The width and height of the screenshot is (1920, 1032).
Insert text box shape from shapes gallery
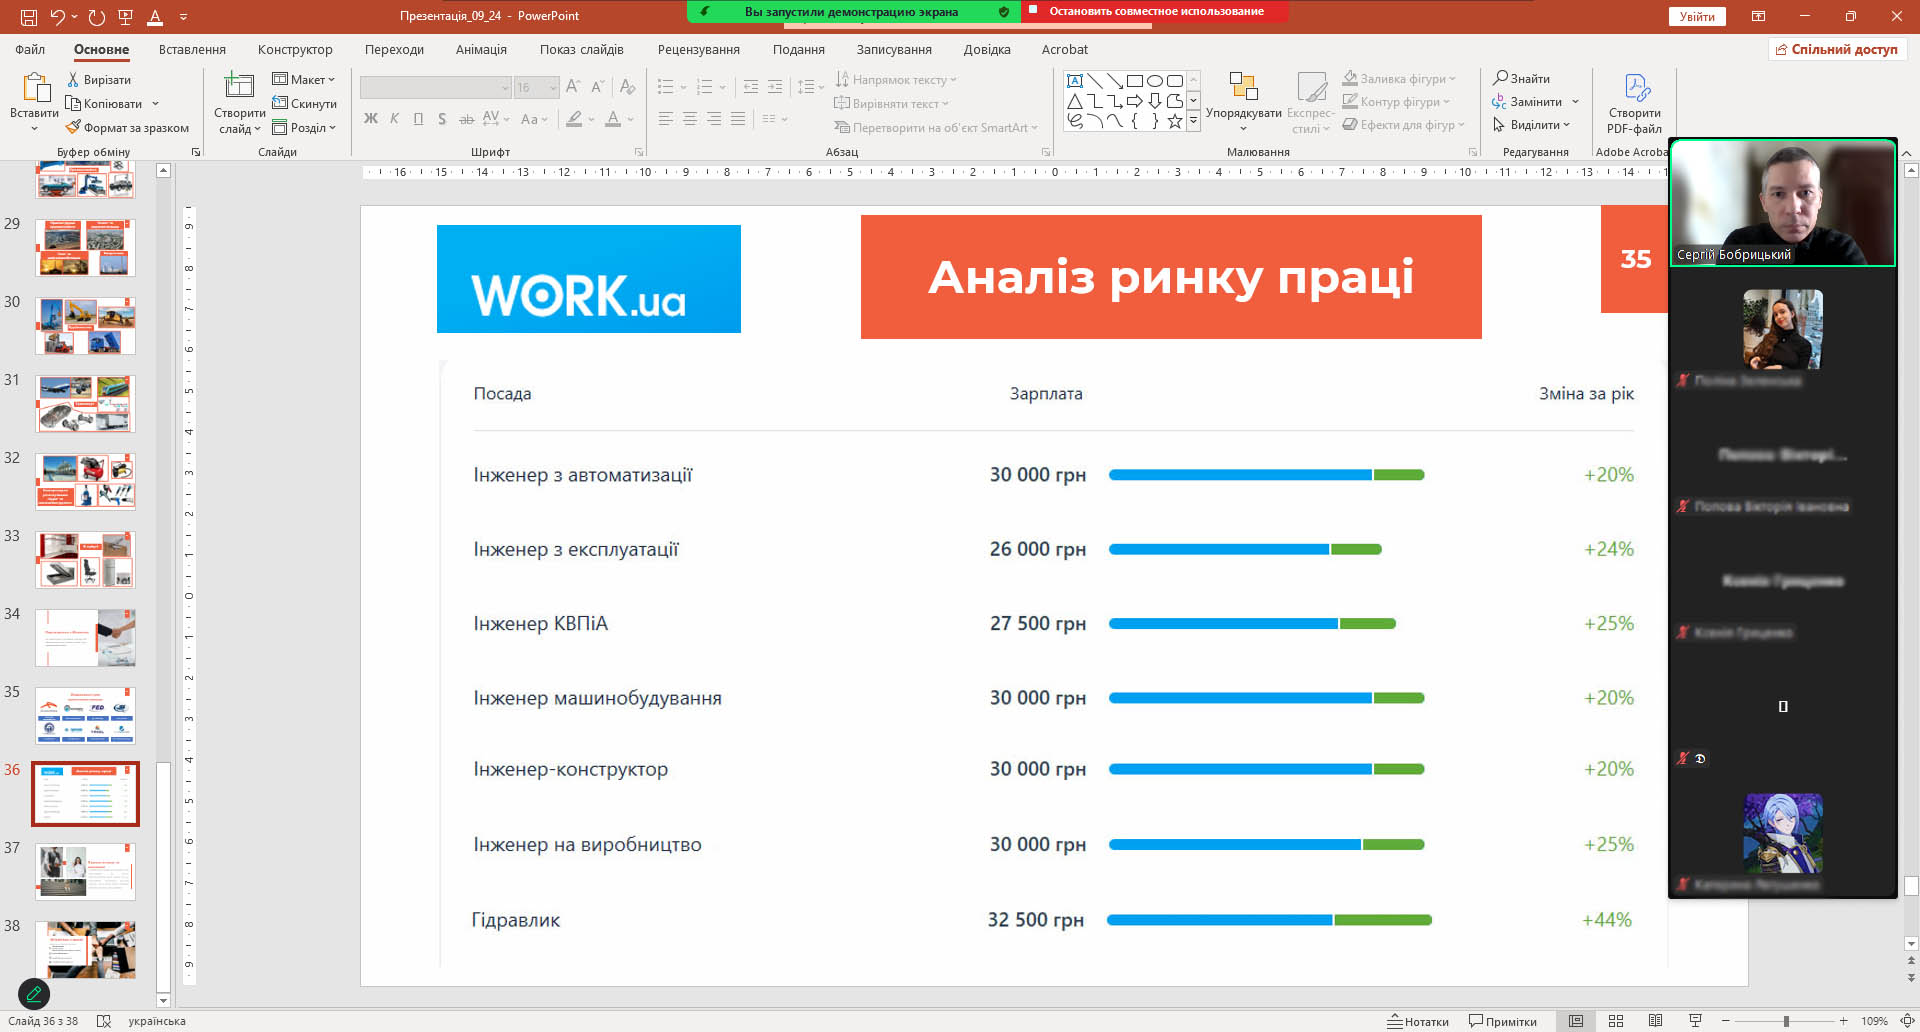[x=1075, y=81]
